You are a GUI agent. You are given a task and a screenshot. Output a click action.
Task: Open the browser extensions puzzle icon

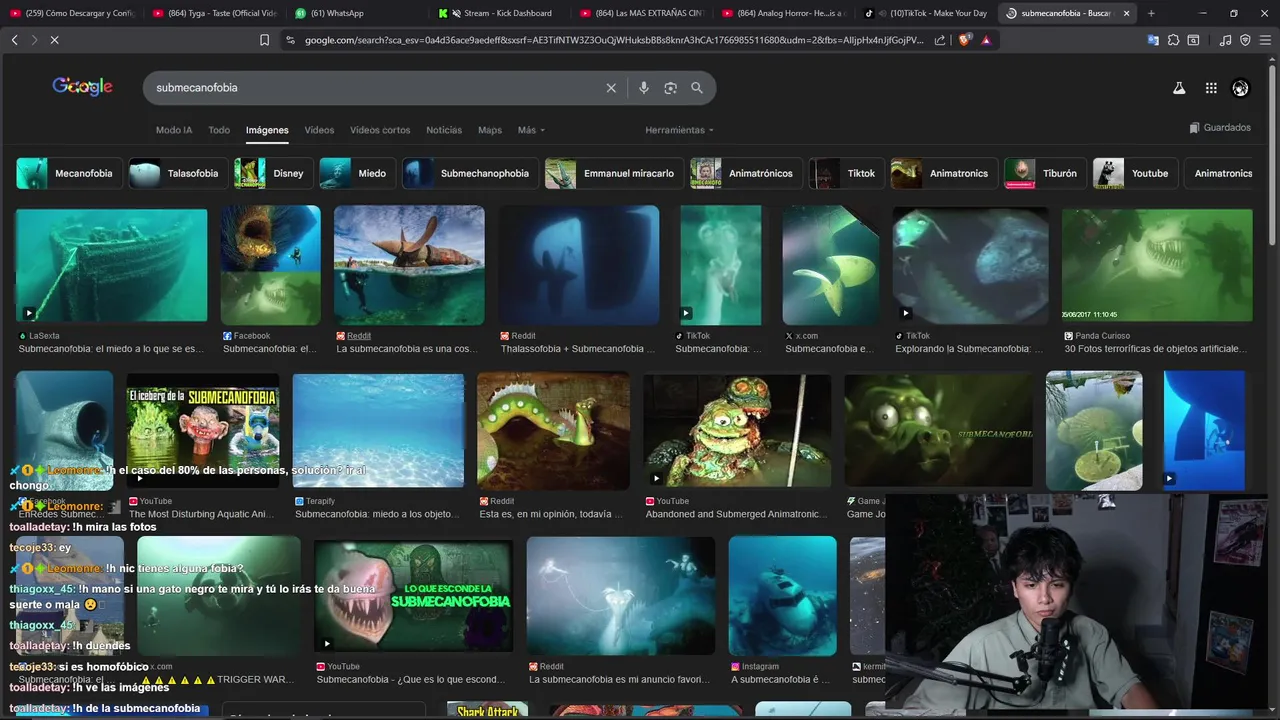click(1173, 40)
